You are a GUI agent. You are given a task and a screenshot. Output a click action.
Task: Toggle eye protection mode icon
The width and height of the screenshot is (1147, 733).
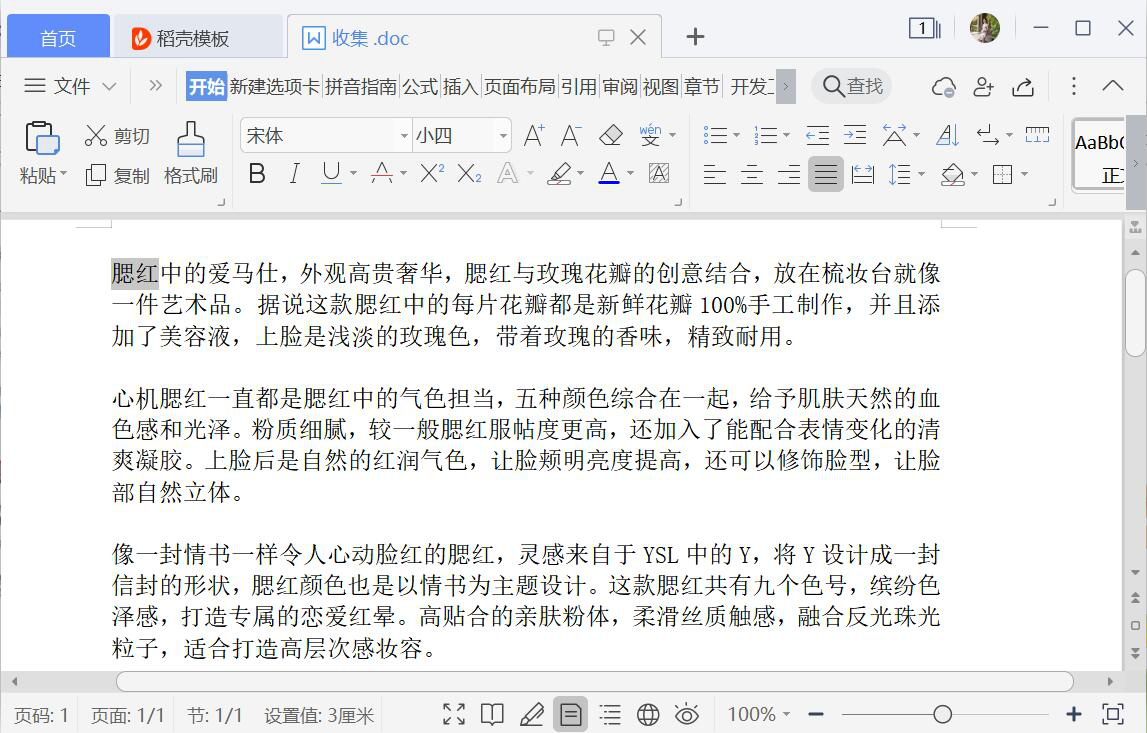pos(686,714)
